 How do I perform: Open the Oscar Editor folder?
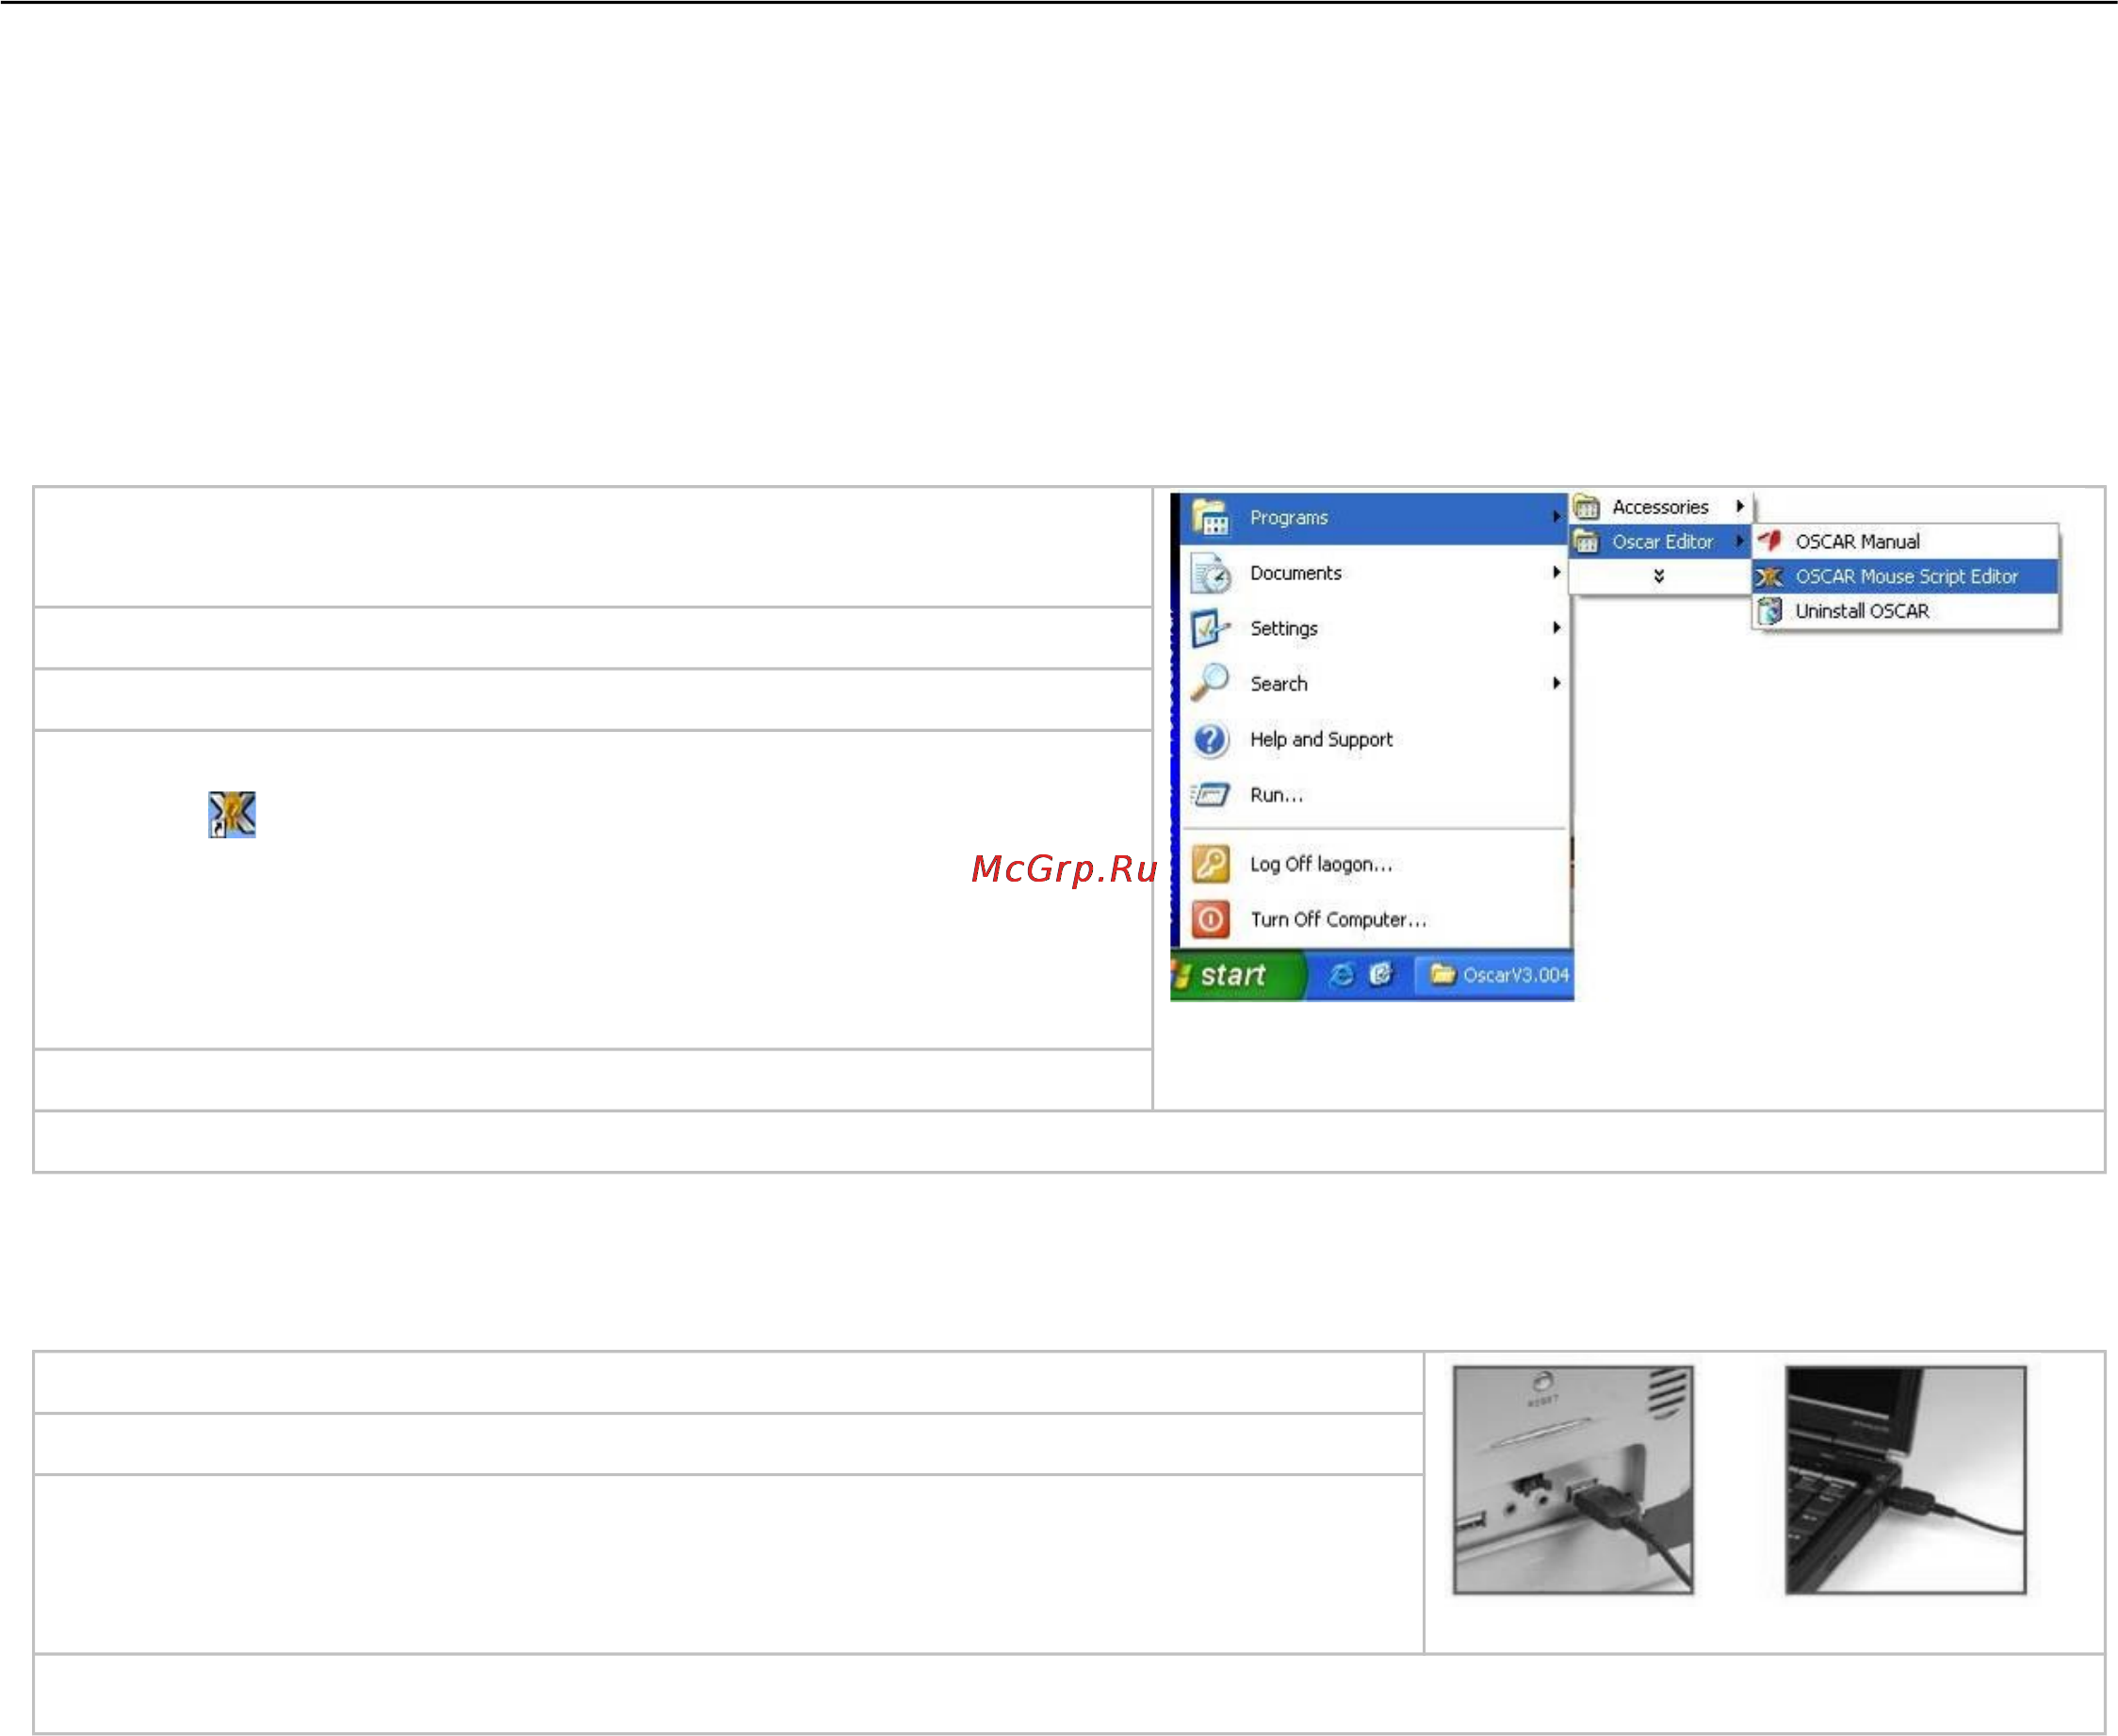pyautogui.click(x=1660, y=542)
